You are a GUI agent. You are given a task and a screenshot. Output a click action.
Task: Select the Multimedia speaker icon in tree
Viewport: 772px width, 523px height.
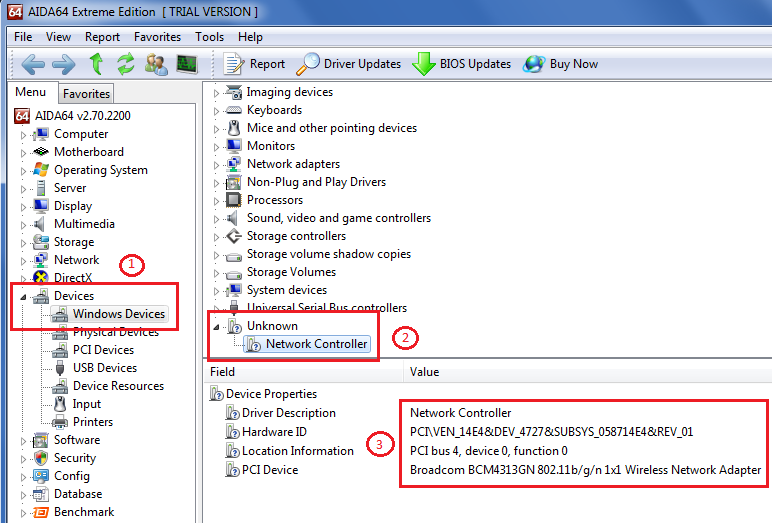(x=39, y=224)
